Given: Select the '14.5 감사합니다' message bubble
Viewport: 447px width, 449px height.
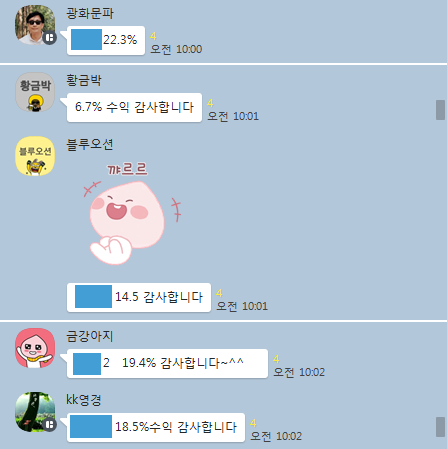Looking at the screenshot, I should (x=139, y=297).
